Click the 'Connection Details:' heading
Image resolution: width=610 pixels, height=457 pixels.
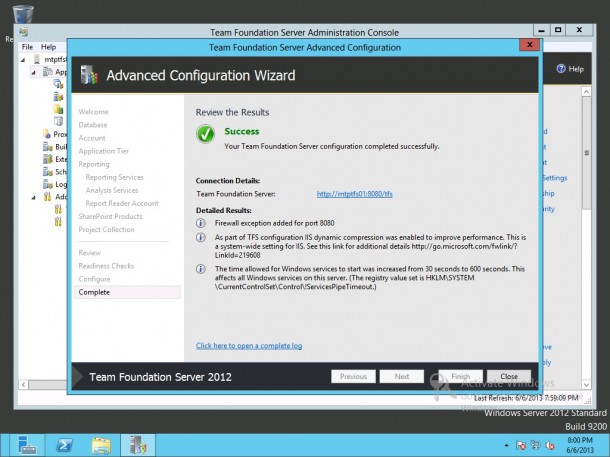coord(228,180)
